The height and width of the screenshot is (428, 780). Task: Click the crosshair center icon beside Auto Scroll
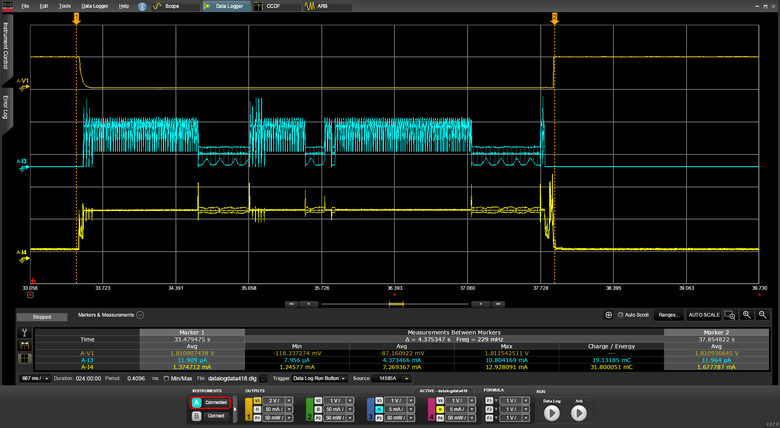(x=608, y=315)
